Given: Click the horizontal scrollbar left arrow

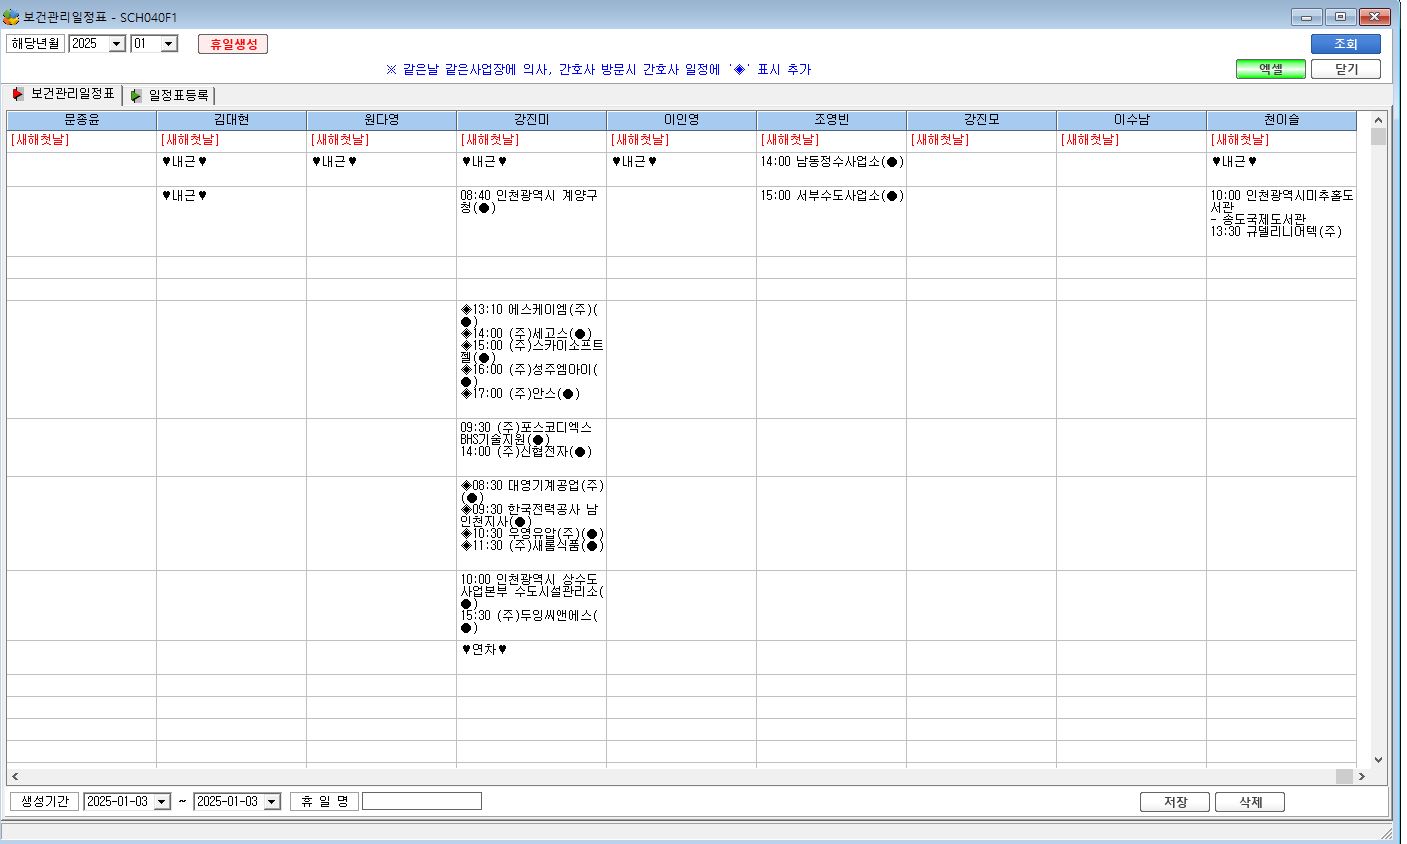Looking at the screenshot, I should coord(15,776).
